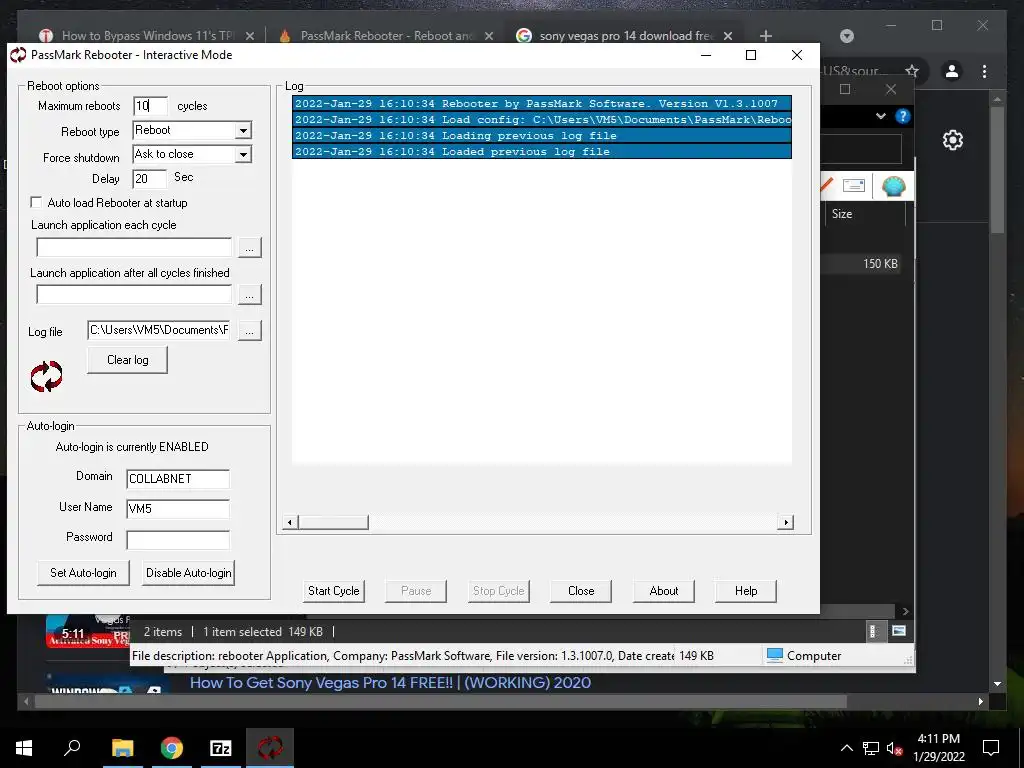This screenshot has height=768, width=1024.
Task: Click the Chrome tab search dropdown arrow
Action: (846, 36)
